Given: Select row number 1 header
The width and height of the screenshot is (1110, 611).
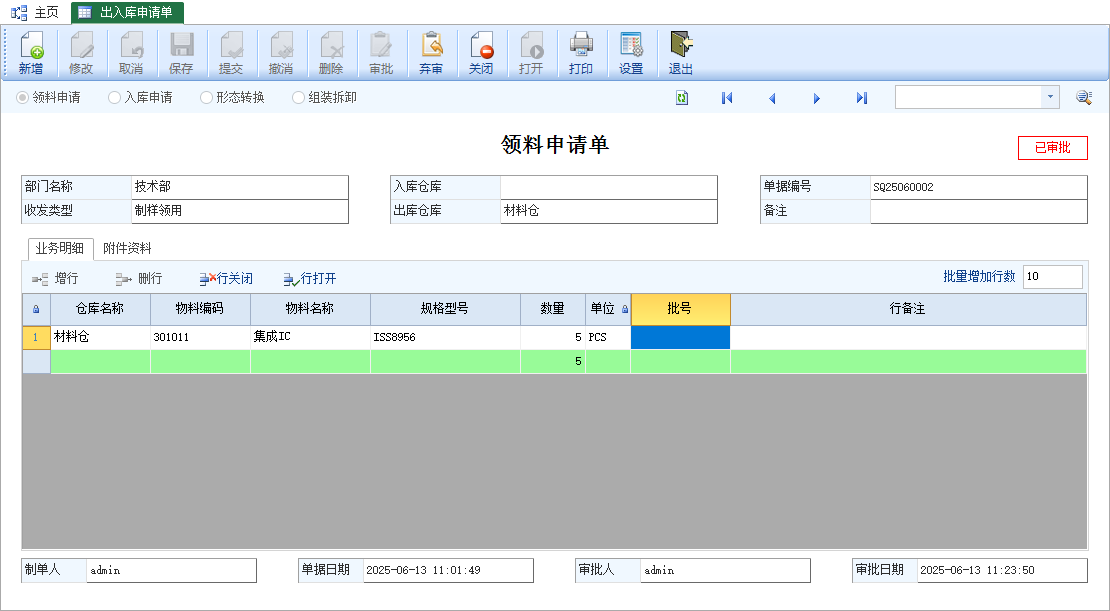Looking at the screenshot, I should click(36, 338).
